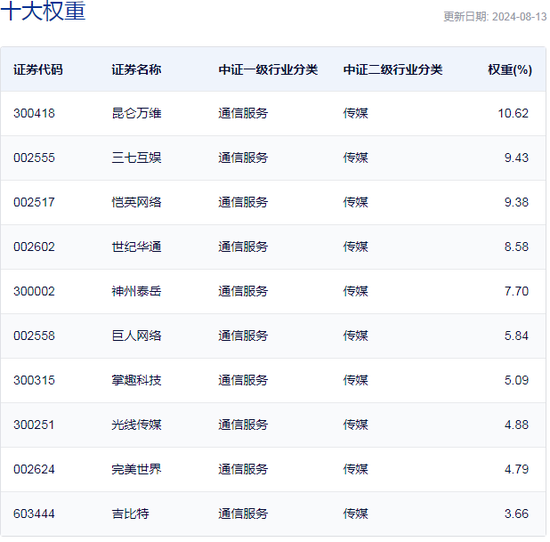Click 通信服务 in the 完美世界 row
Screen dimensions: 550x542
coord(243,470)
